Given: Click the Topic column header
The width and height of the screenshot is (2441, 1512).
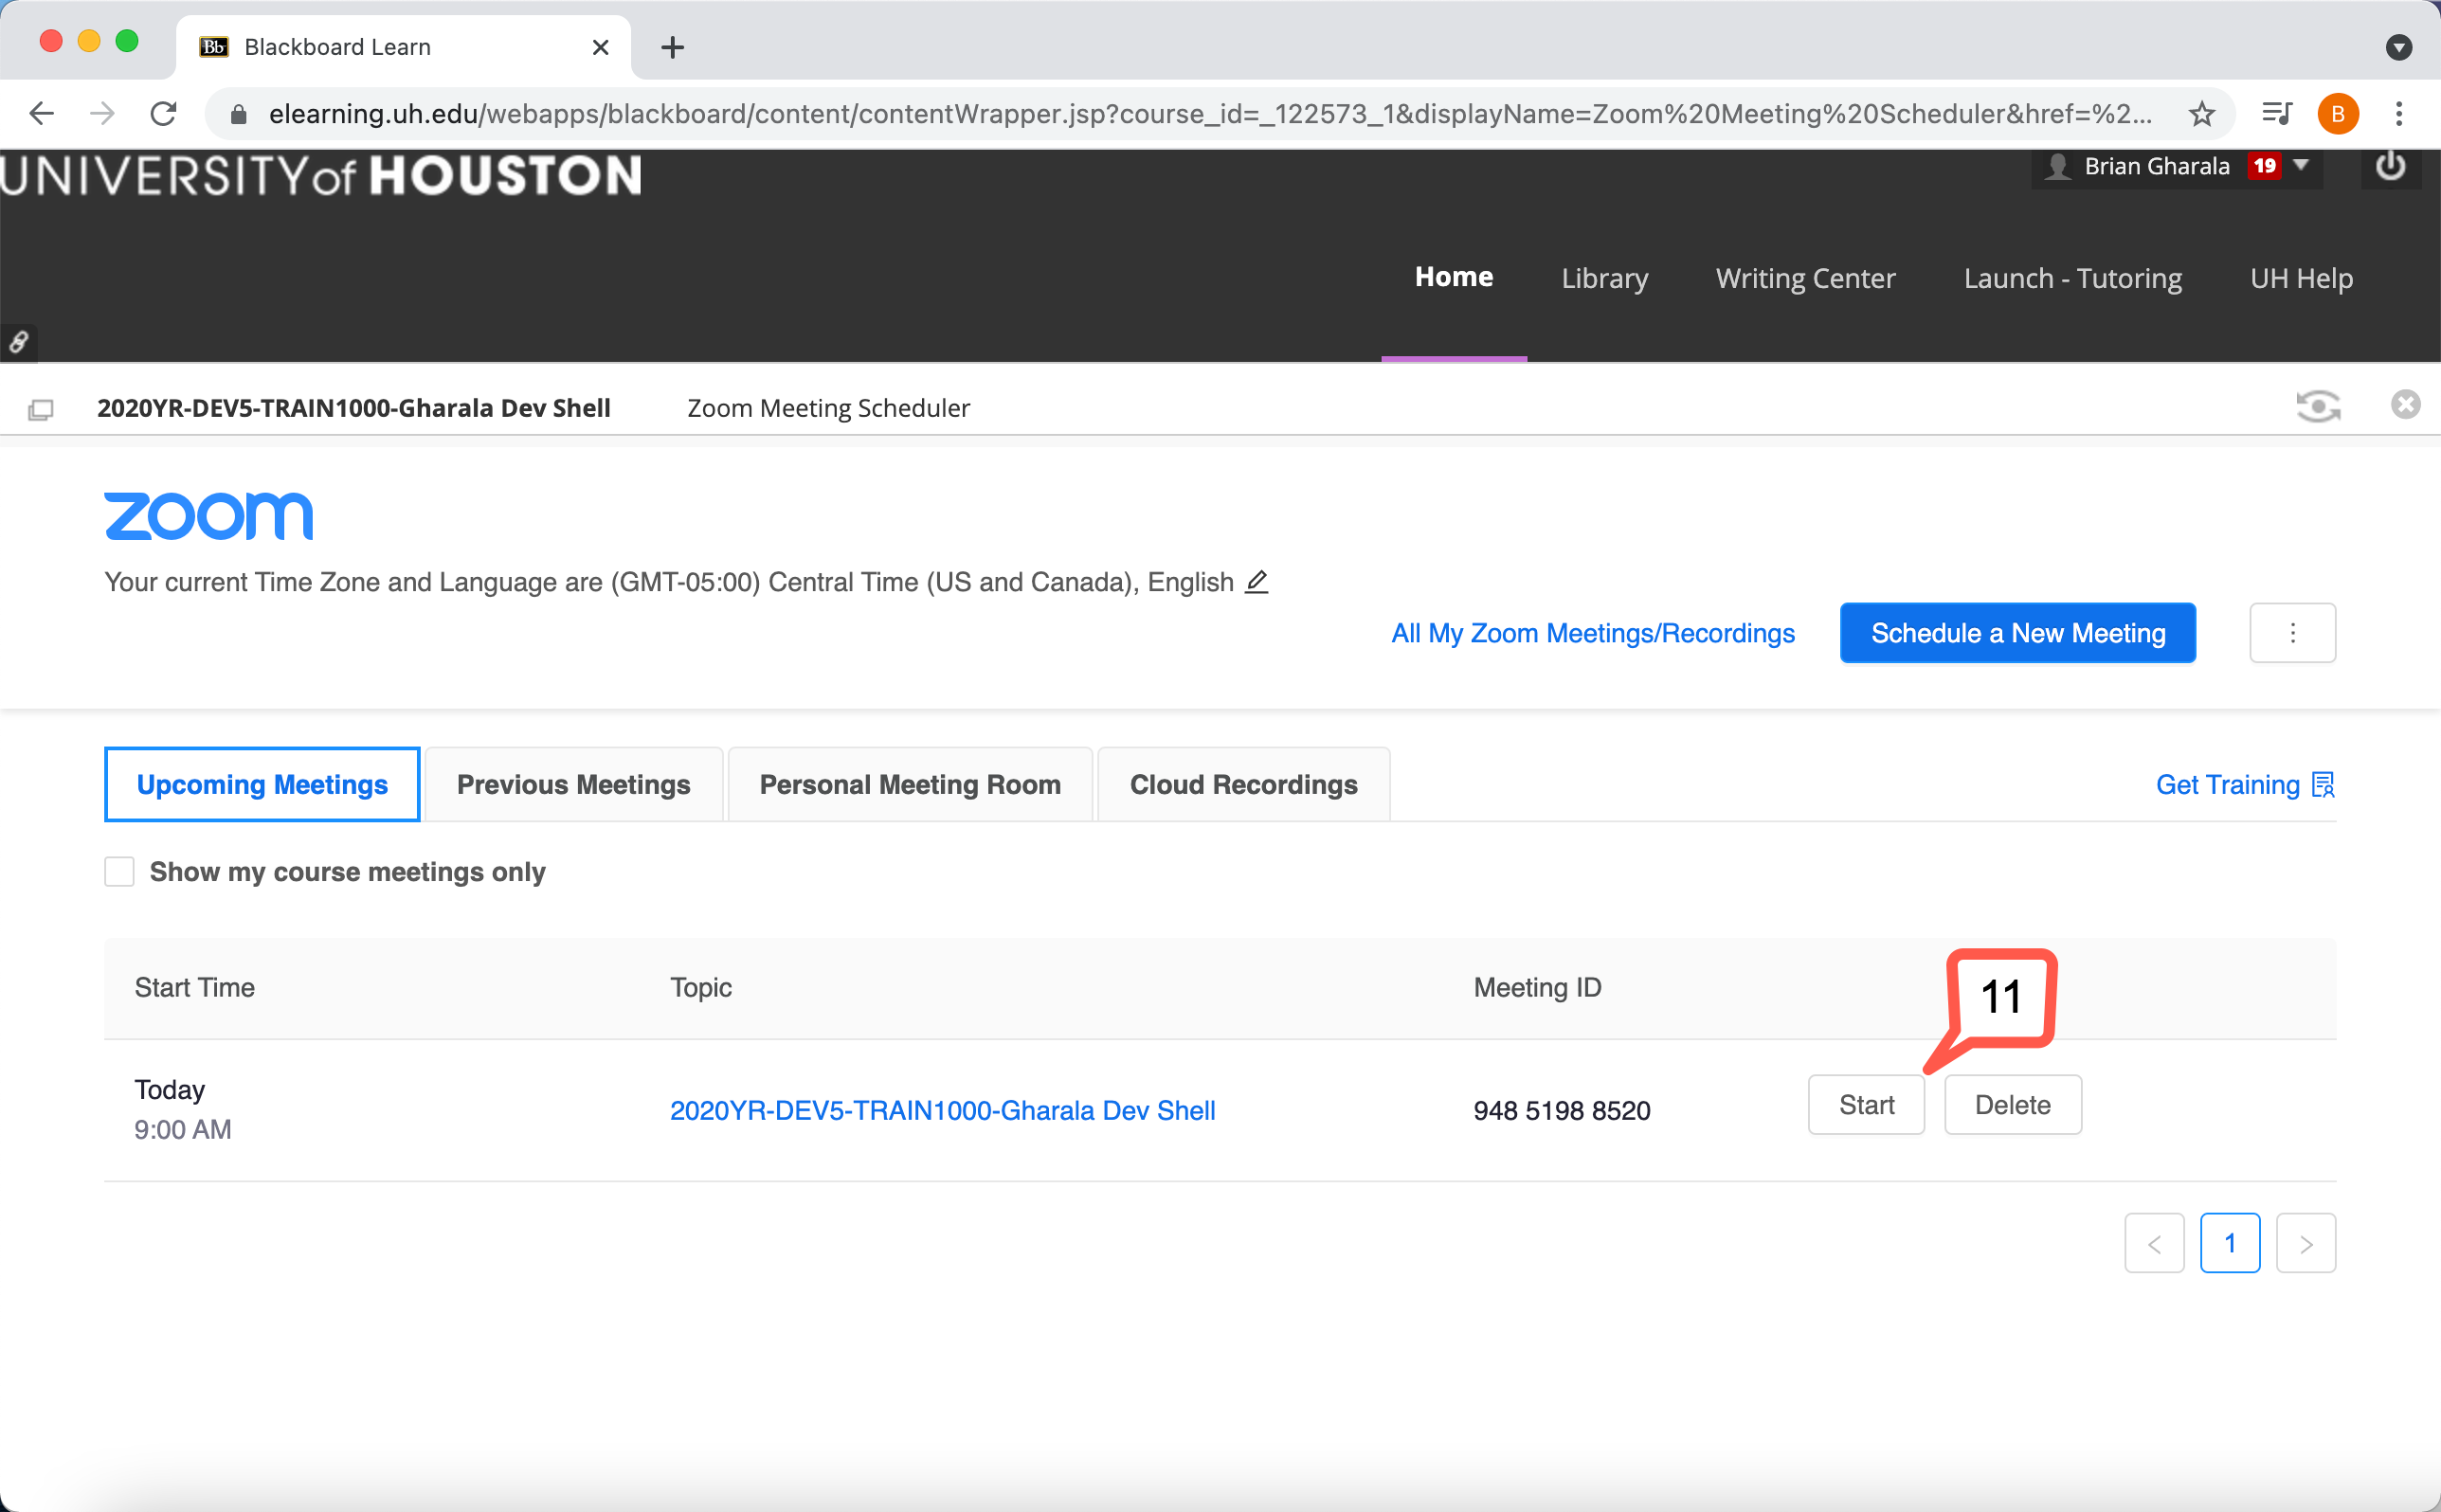Looking at the screenshot, I should (701, 988).
